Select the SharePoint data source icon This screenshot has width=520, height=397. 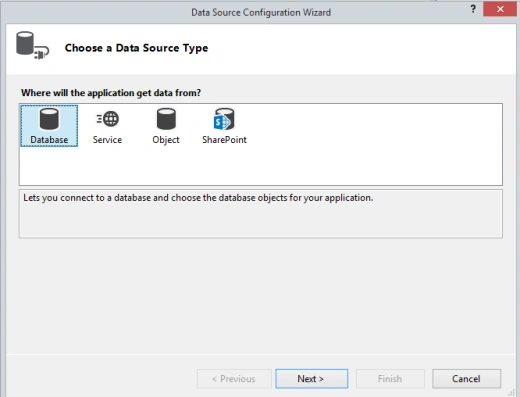[224, 119]
